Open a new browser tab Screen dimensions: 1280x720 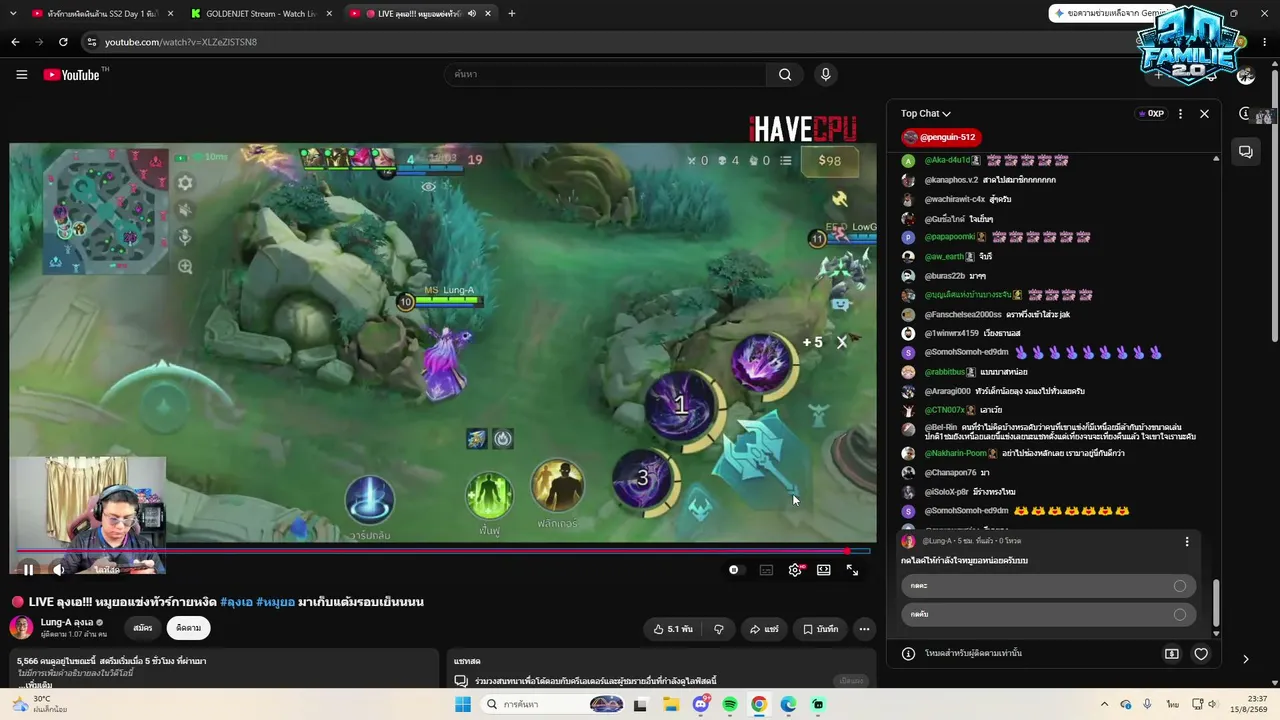(x=511, y=14)
